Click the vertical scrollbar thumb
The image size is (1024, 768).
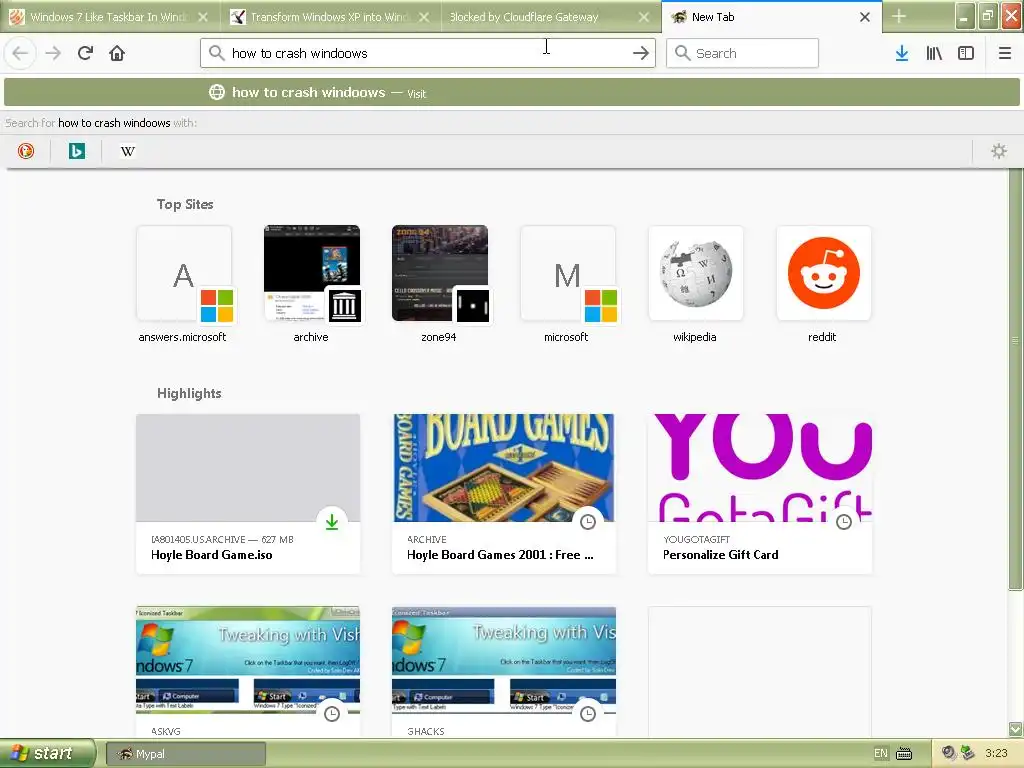[1015, 379]
